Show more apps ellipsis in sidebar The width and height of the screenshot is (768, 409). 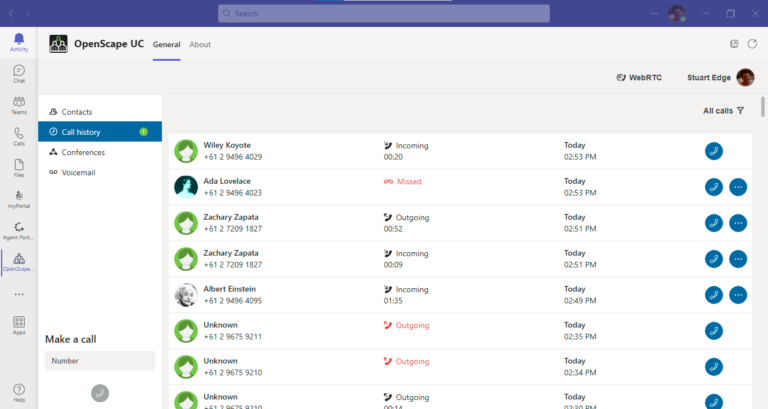point(19,294)
